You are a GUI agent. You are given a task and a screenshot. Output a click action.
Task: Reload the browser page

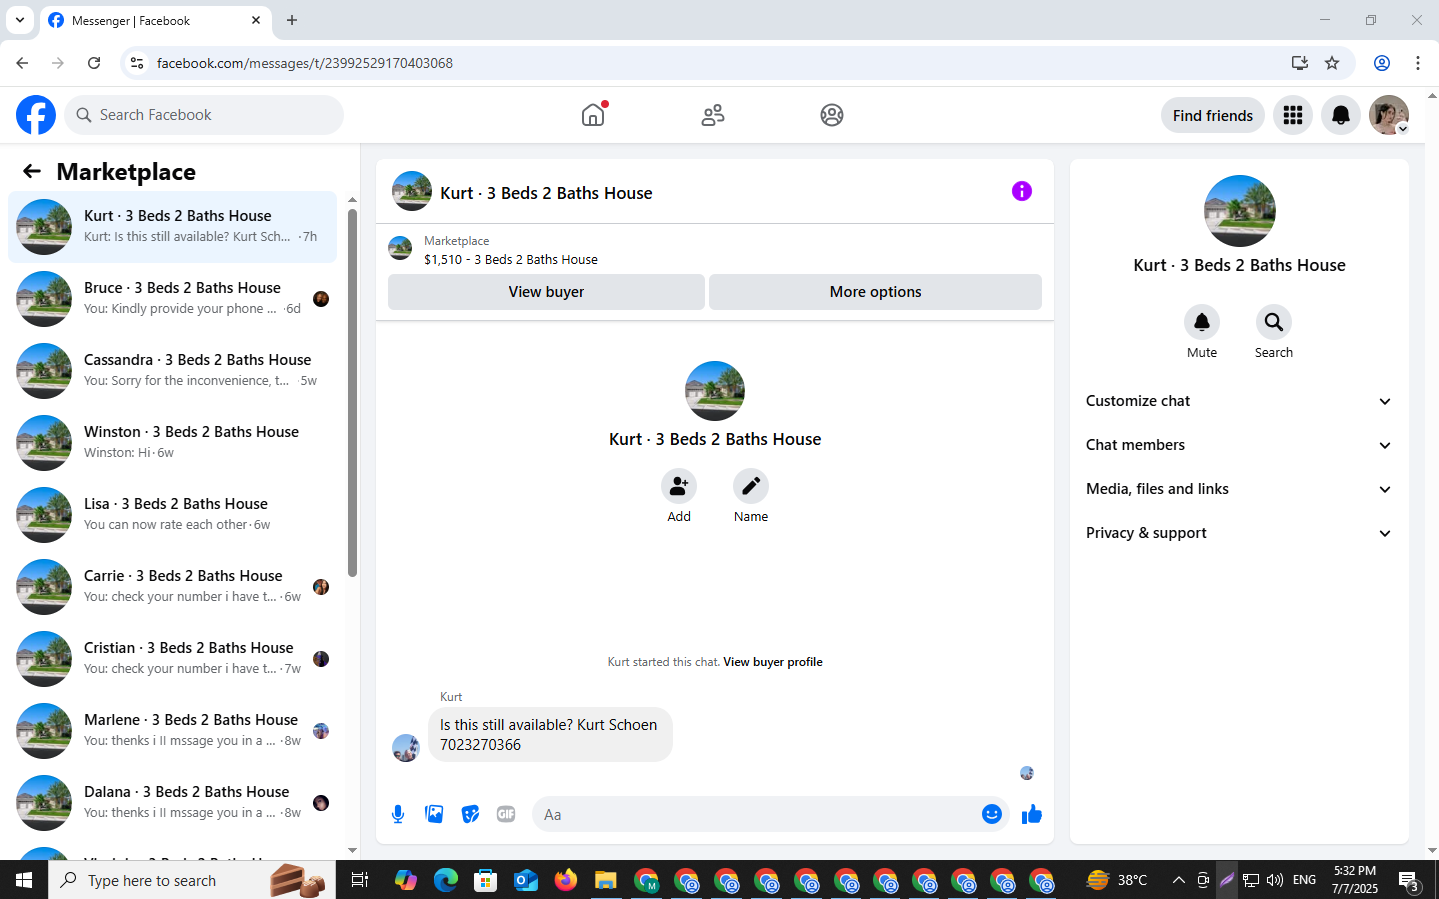pos(94,63)
